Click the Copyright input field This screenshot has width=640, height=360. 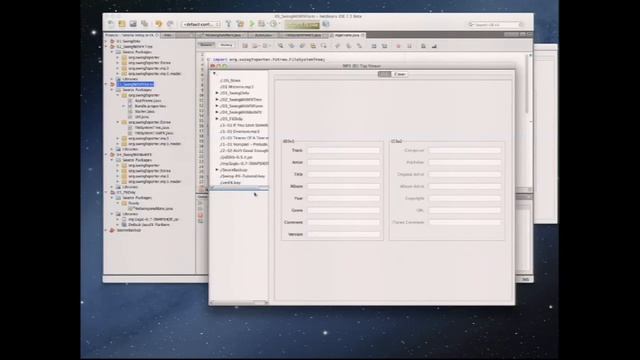[x=464, y=198]
